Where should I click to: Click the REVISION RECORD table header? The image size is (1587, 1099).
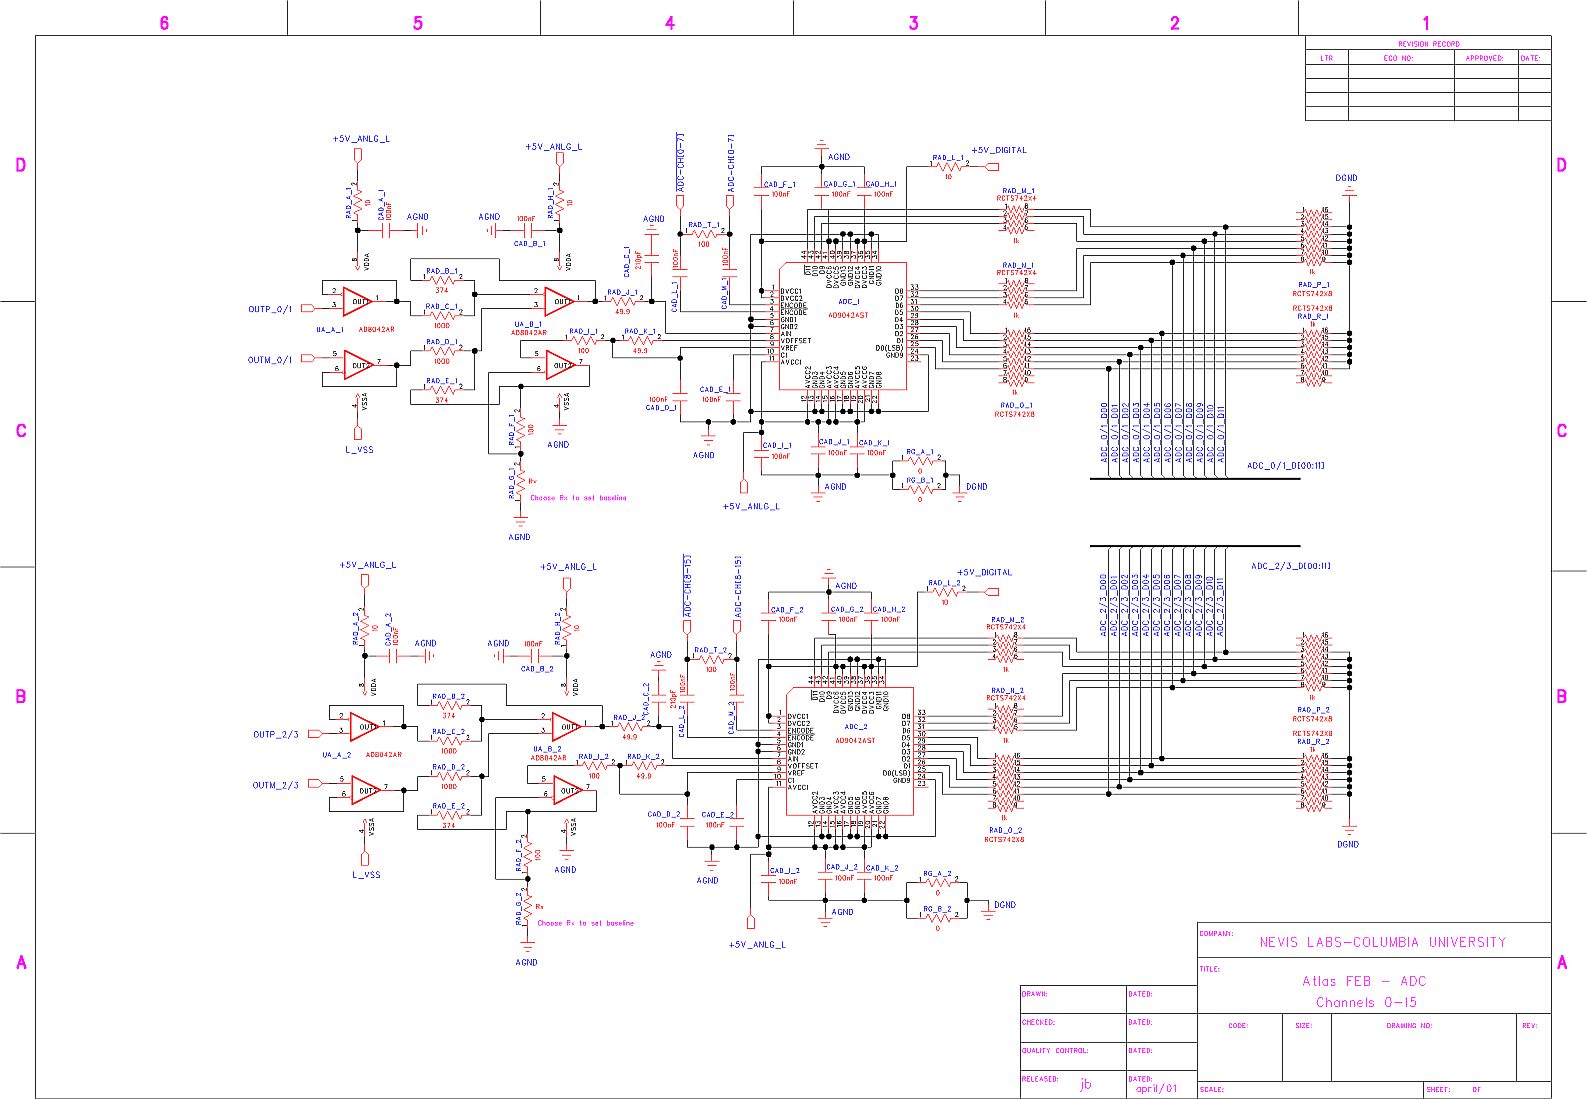1428,44
